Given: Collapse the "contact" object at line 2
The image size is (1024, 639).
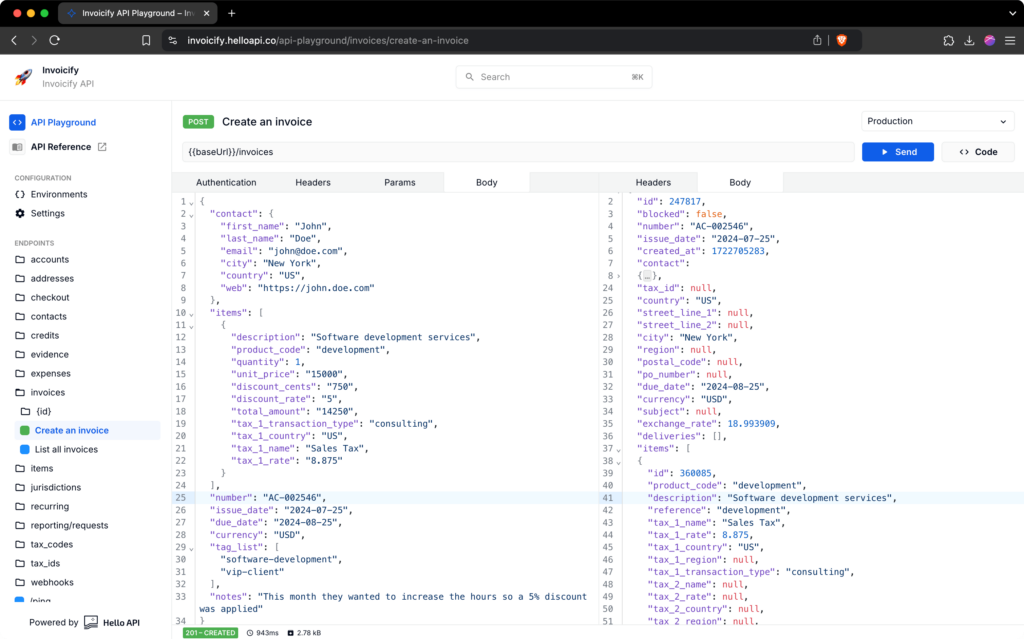Looking at the screenshot, I should point(191,215).
